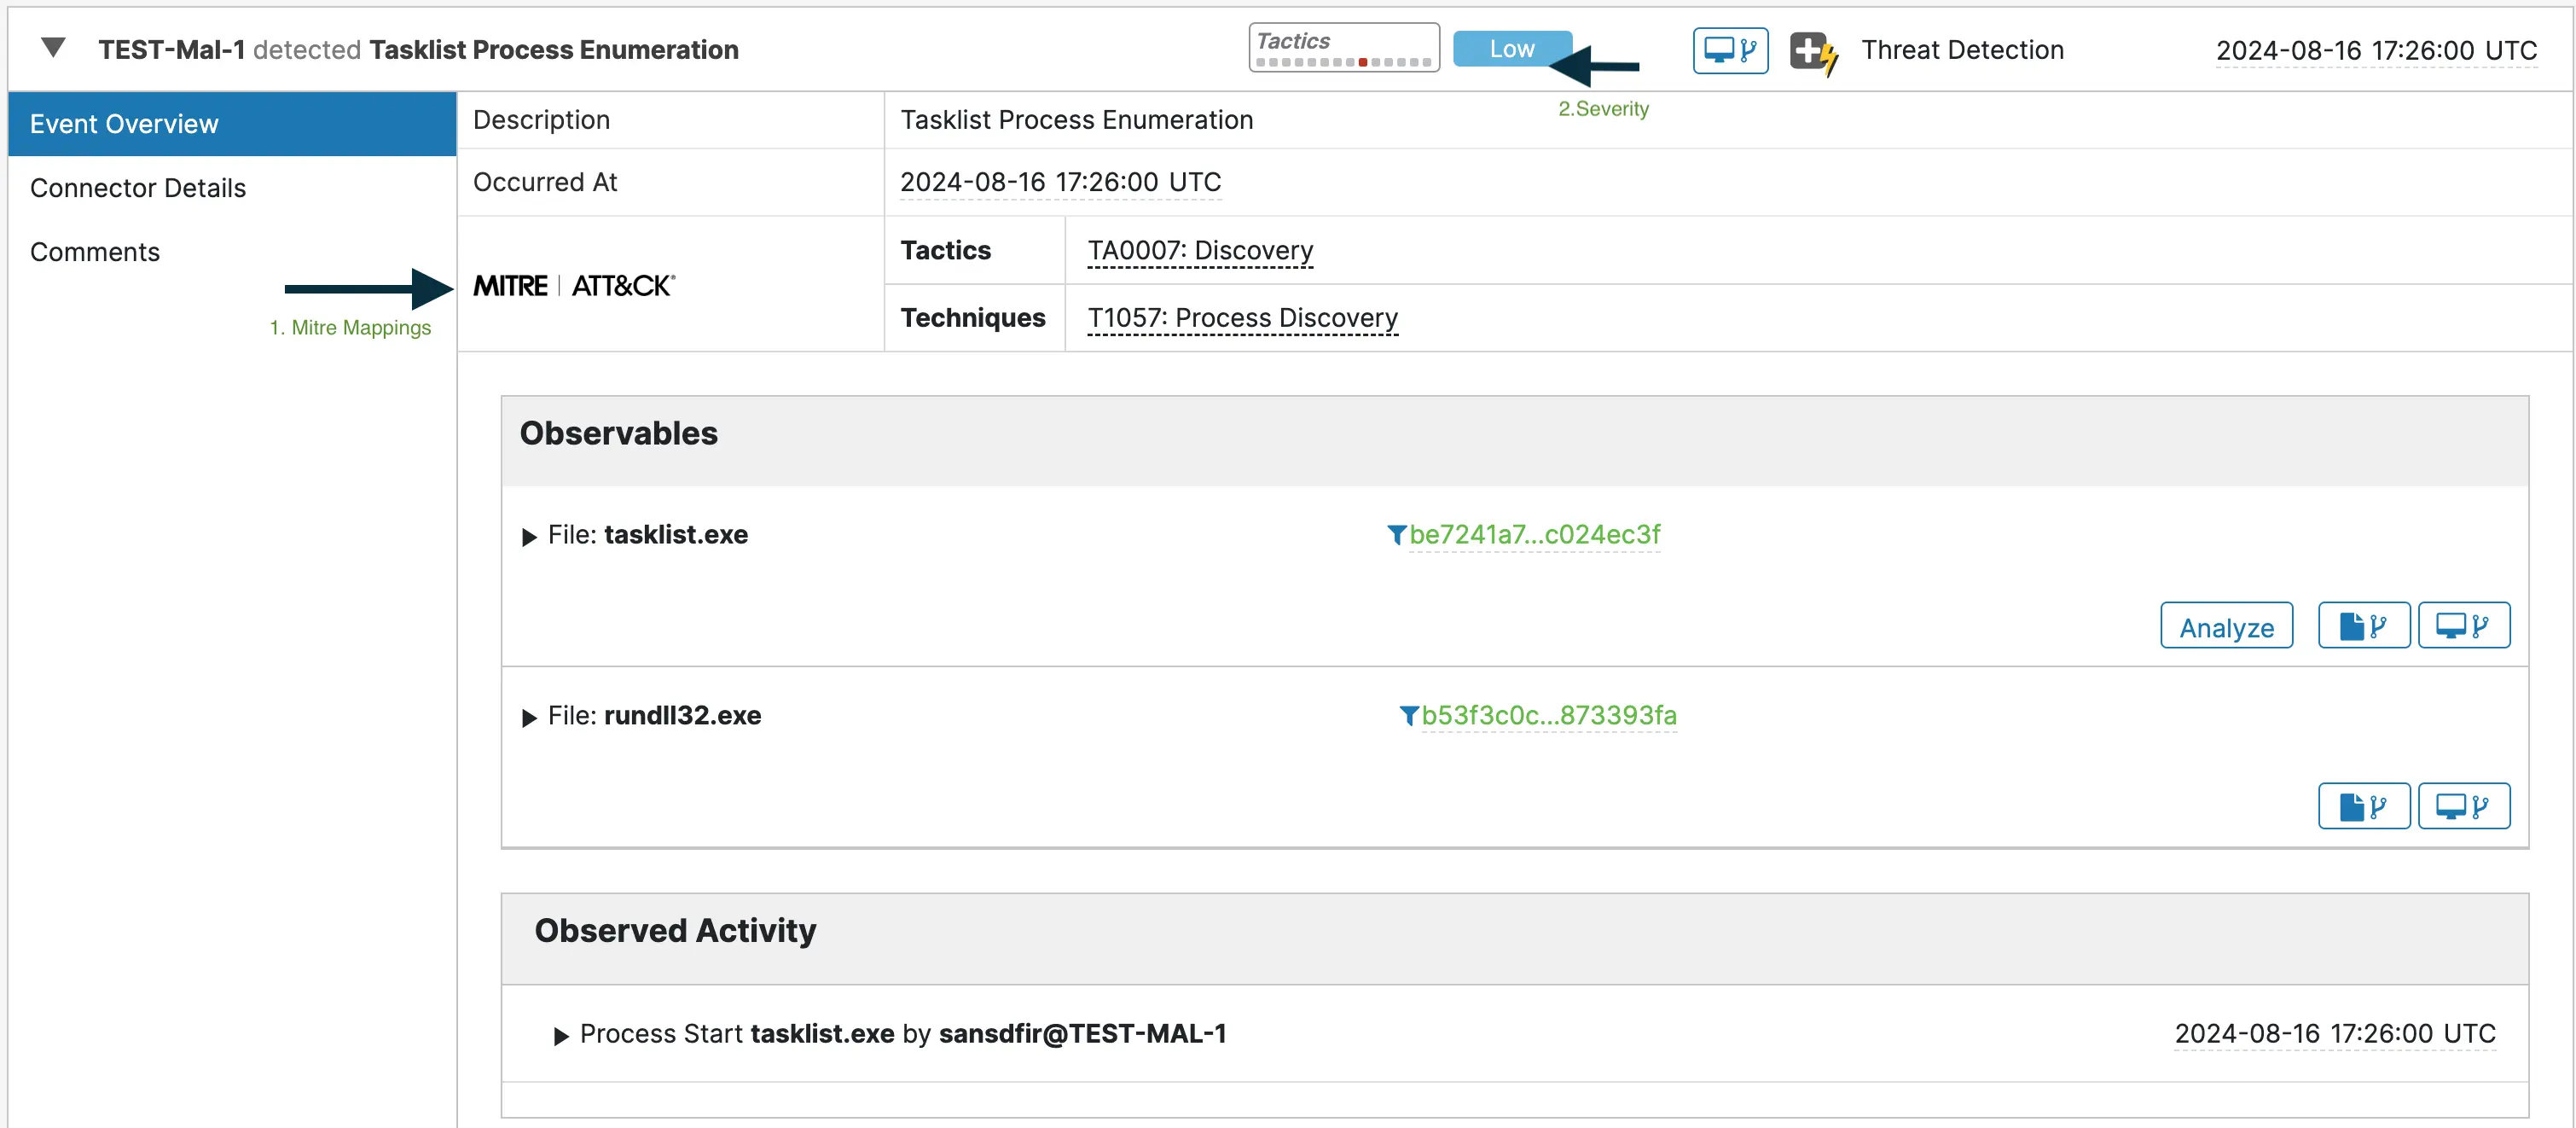The height and width of the screenshot is (1128, 2576).
Task: Click the Tactics severity indicator bar
Action: (1344, 46)
